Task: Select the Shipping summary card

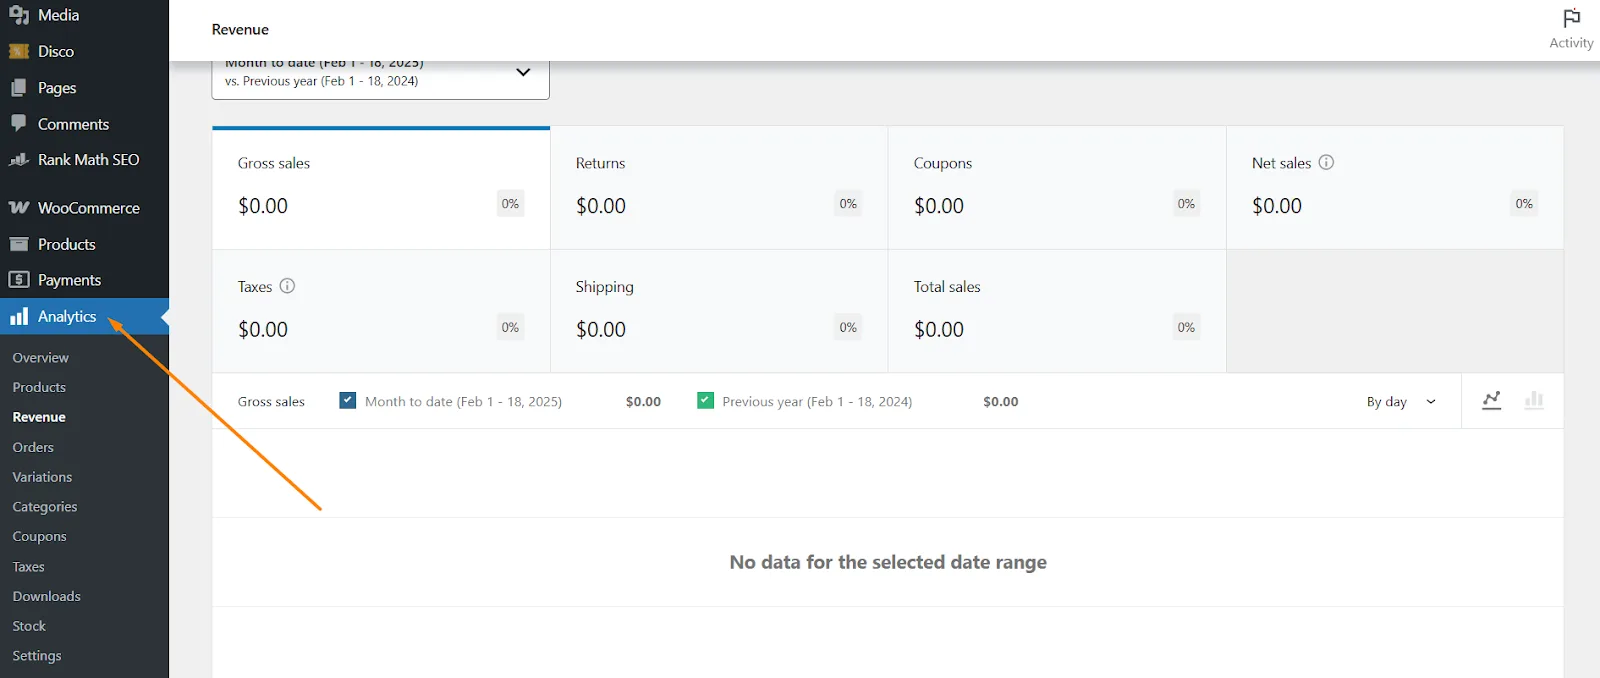Action: (x=719, y=311)
